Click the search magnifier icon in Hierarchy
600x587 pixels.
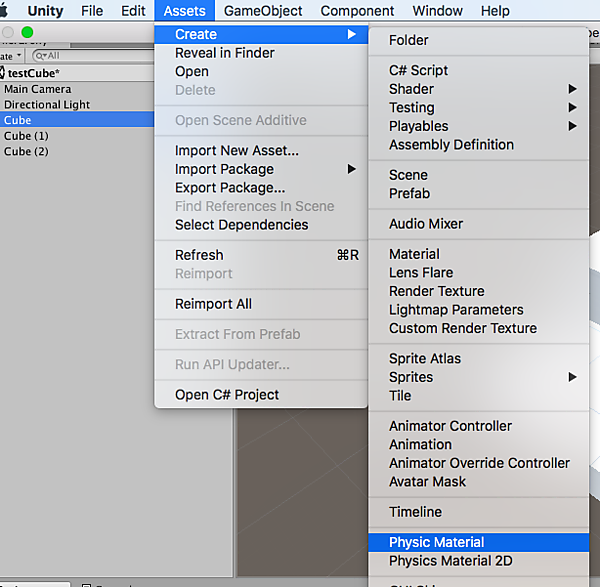(41, 56)
